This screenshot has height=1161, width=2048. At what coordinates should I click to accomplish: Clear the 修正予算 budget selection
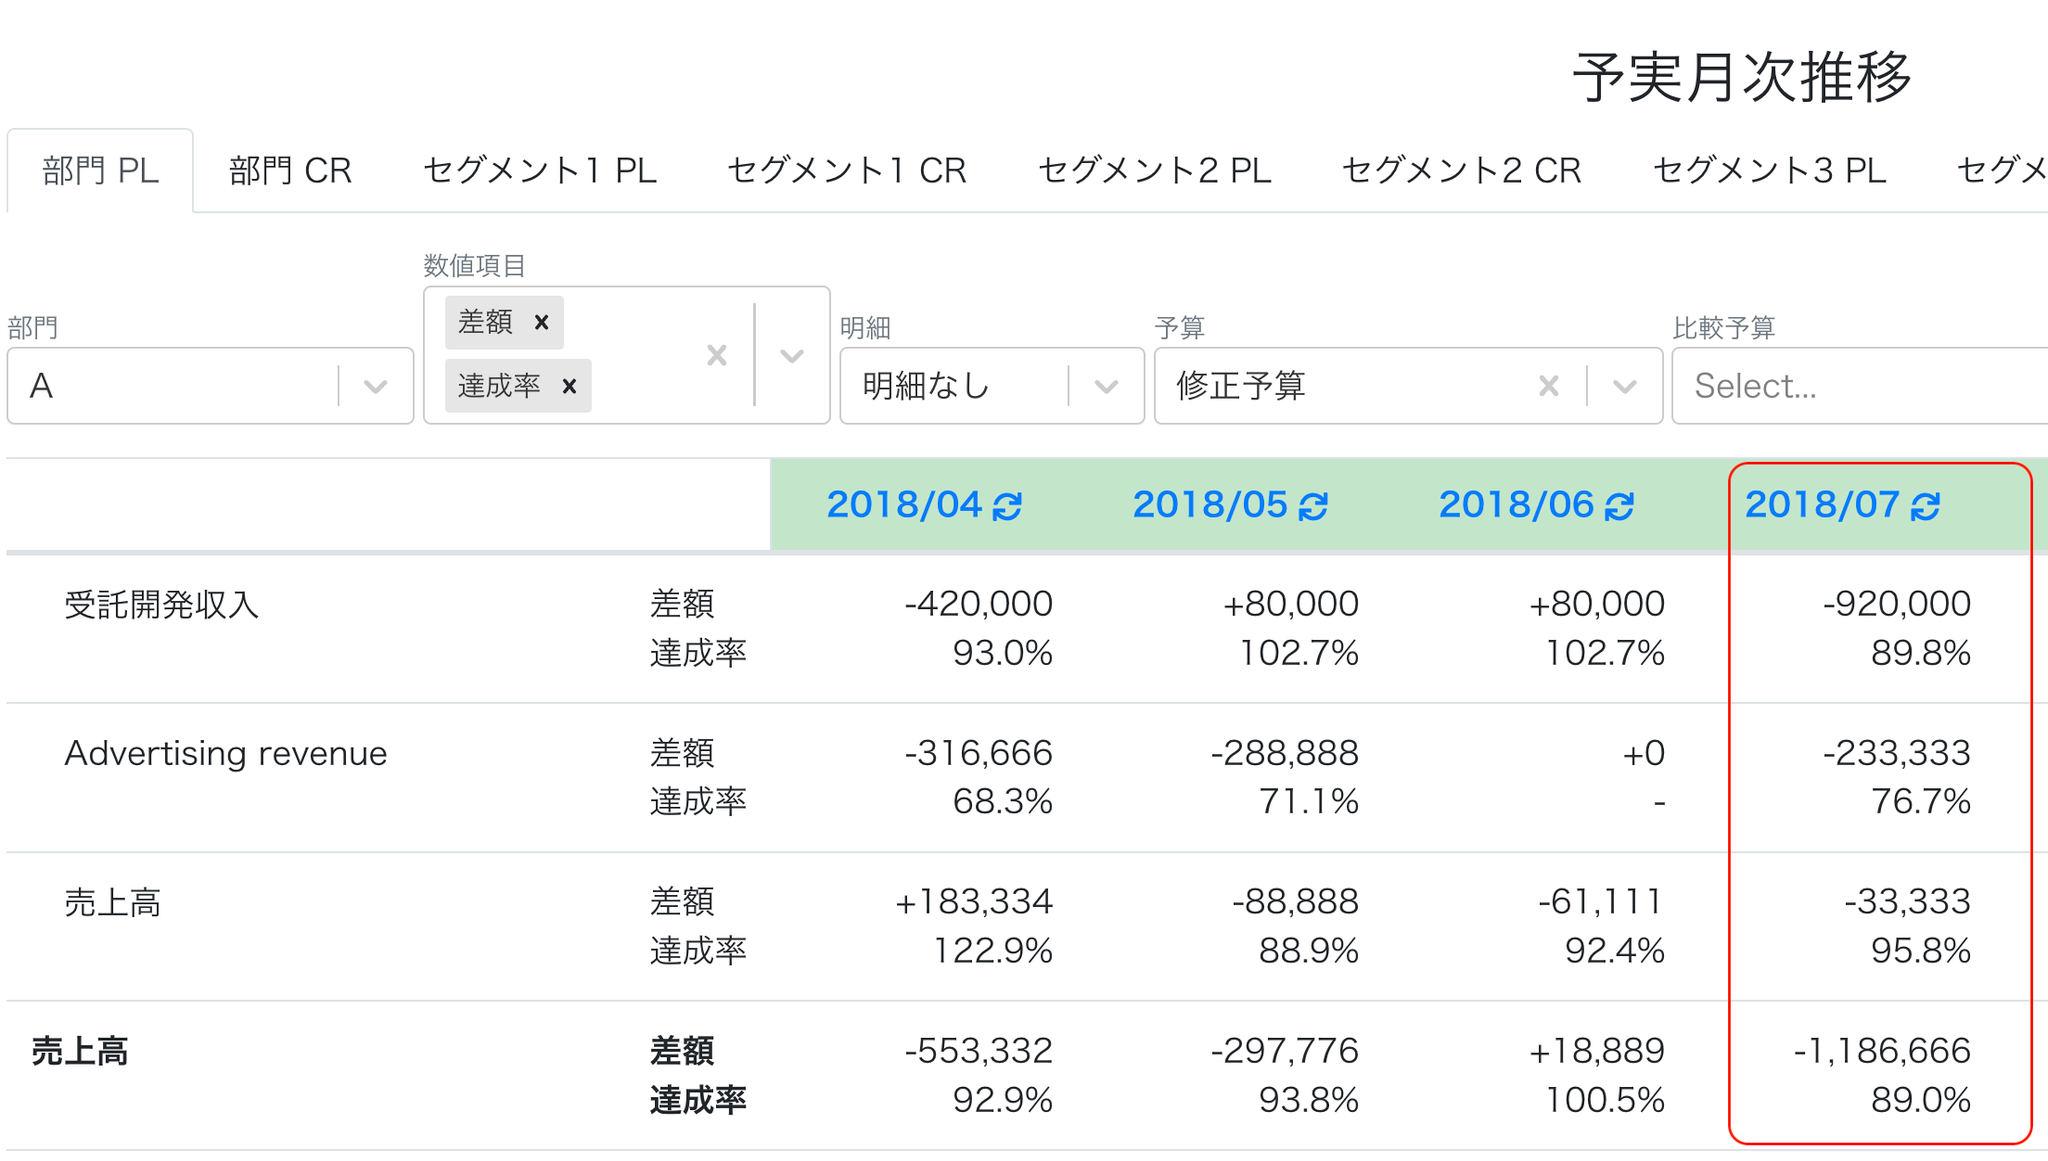pos(1548,386)
